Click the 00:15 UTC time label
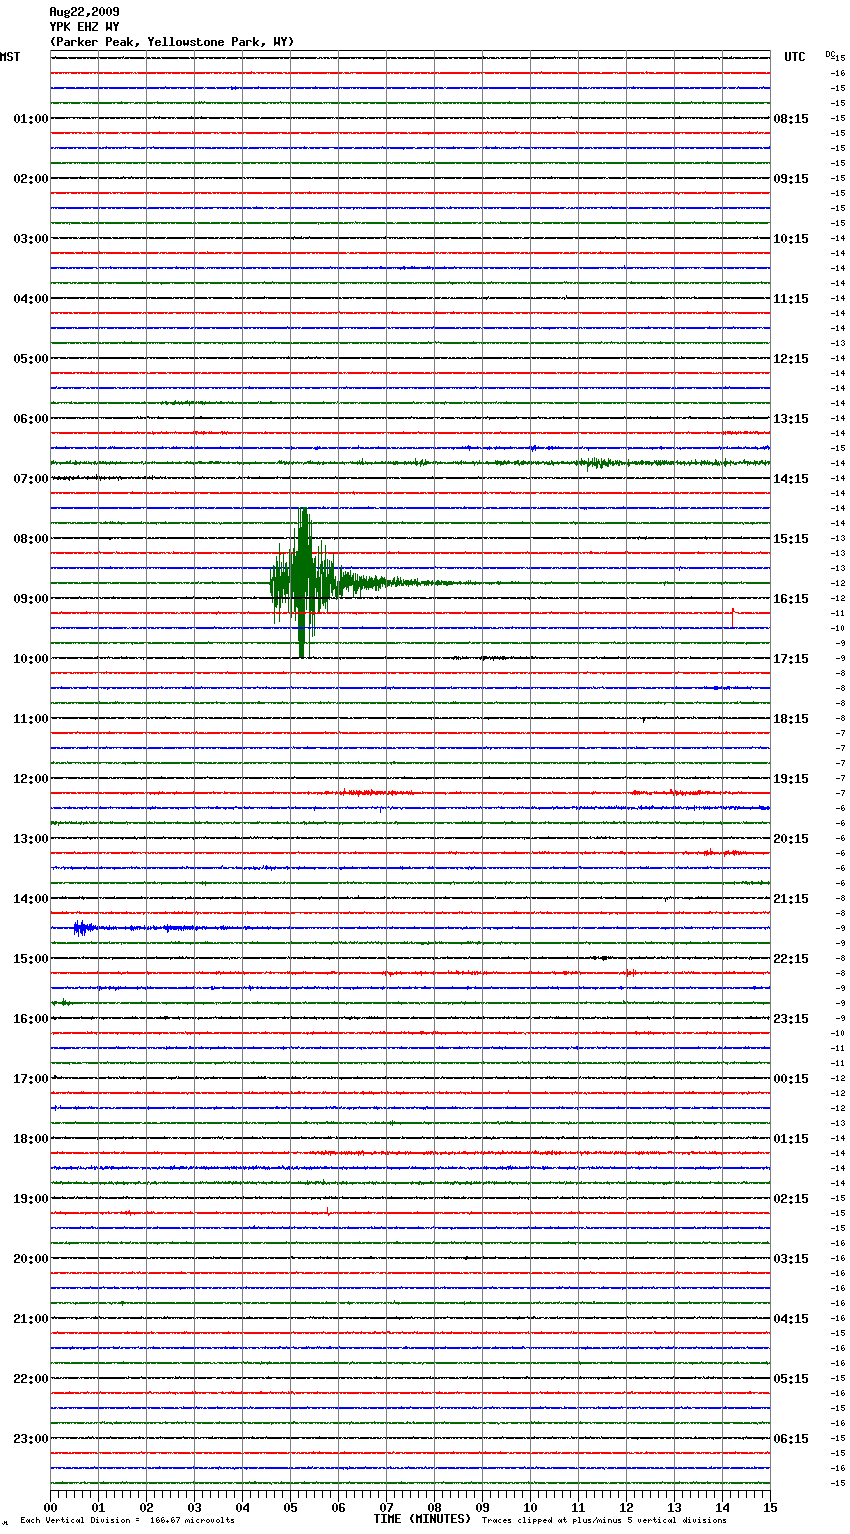Screen dimensions: 850x1534 pos(791,1079)
